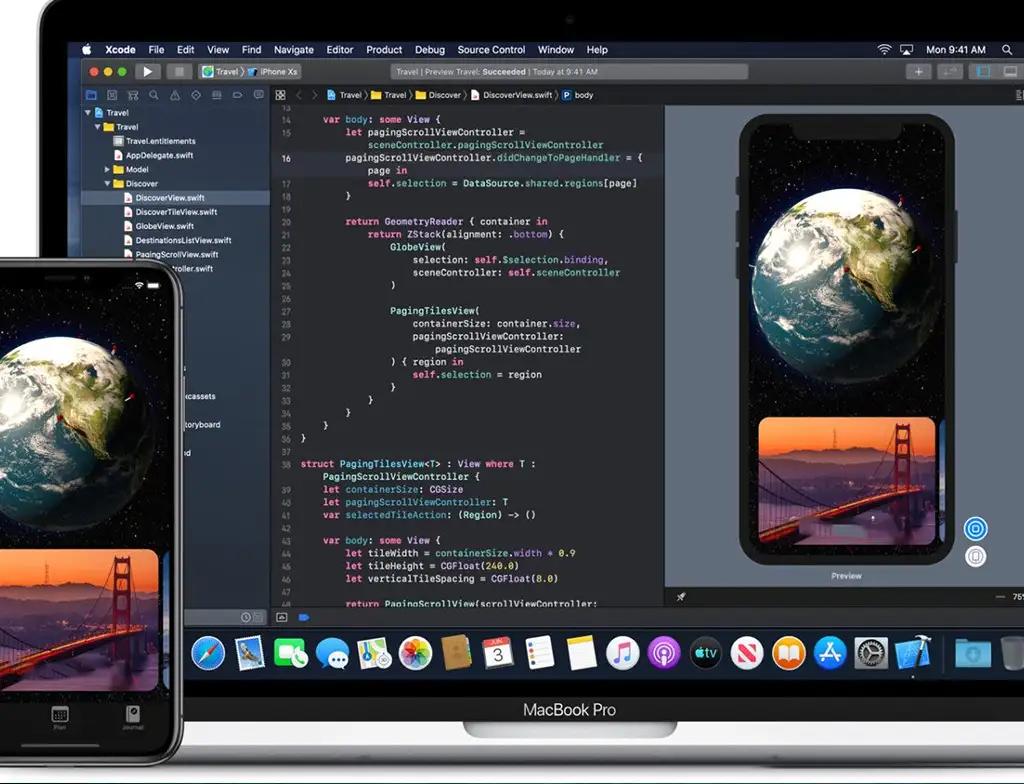Image resolution: width=1024 pixels, height=784 pixels.
Task: Open the Symbol navigator
Action: point(133,95)
